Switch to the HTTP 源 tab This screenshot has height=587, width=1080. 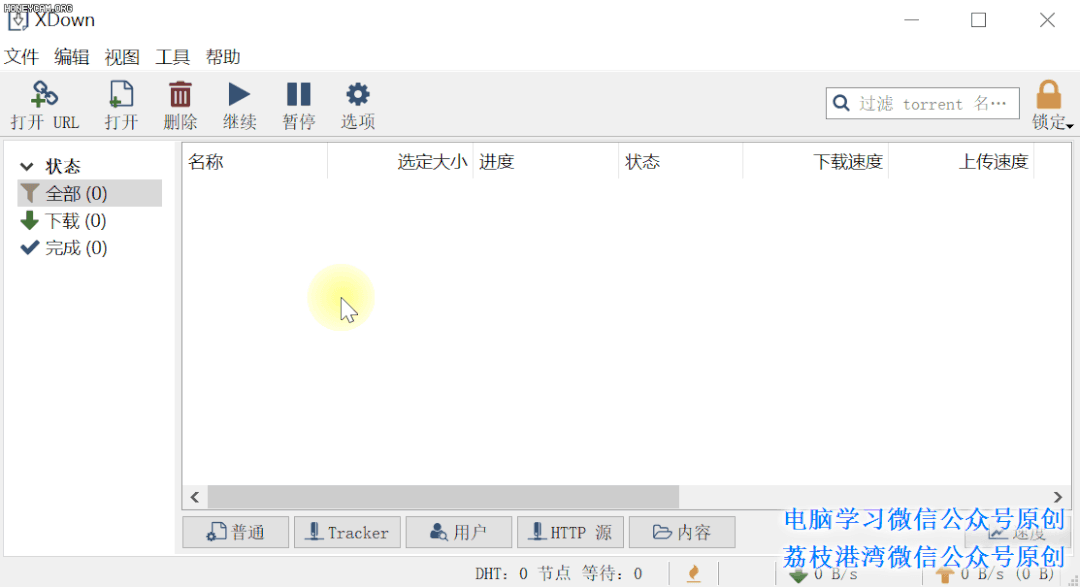(570, 532)
